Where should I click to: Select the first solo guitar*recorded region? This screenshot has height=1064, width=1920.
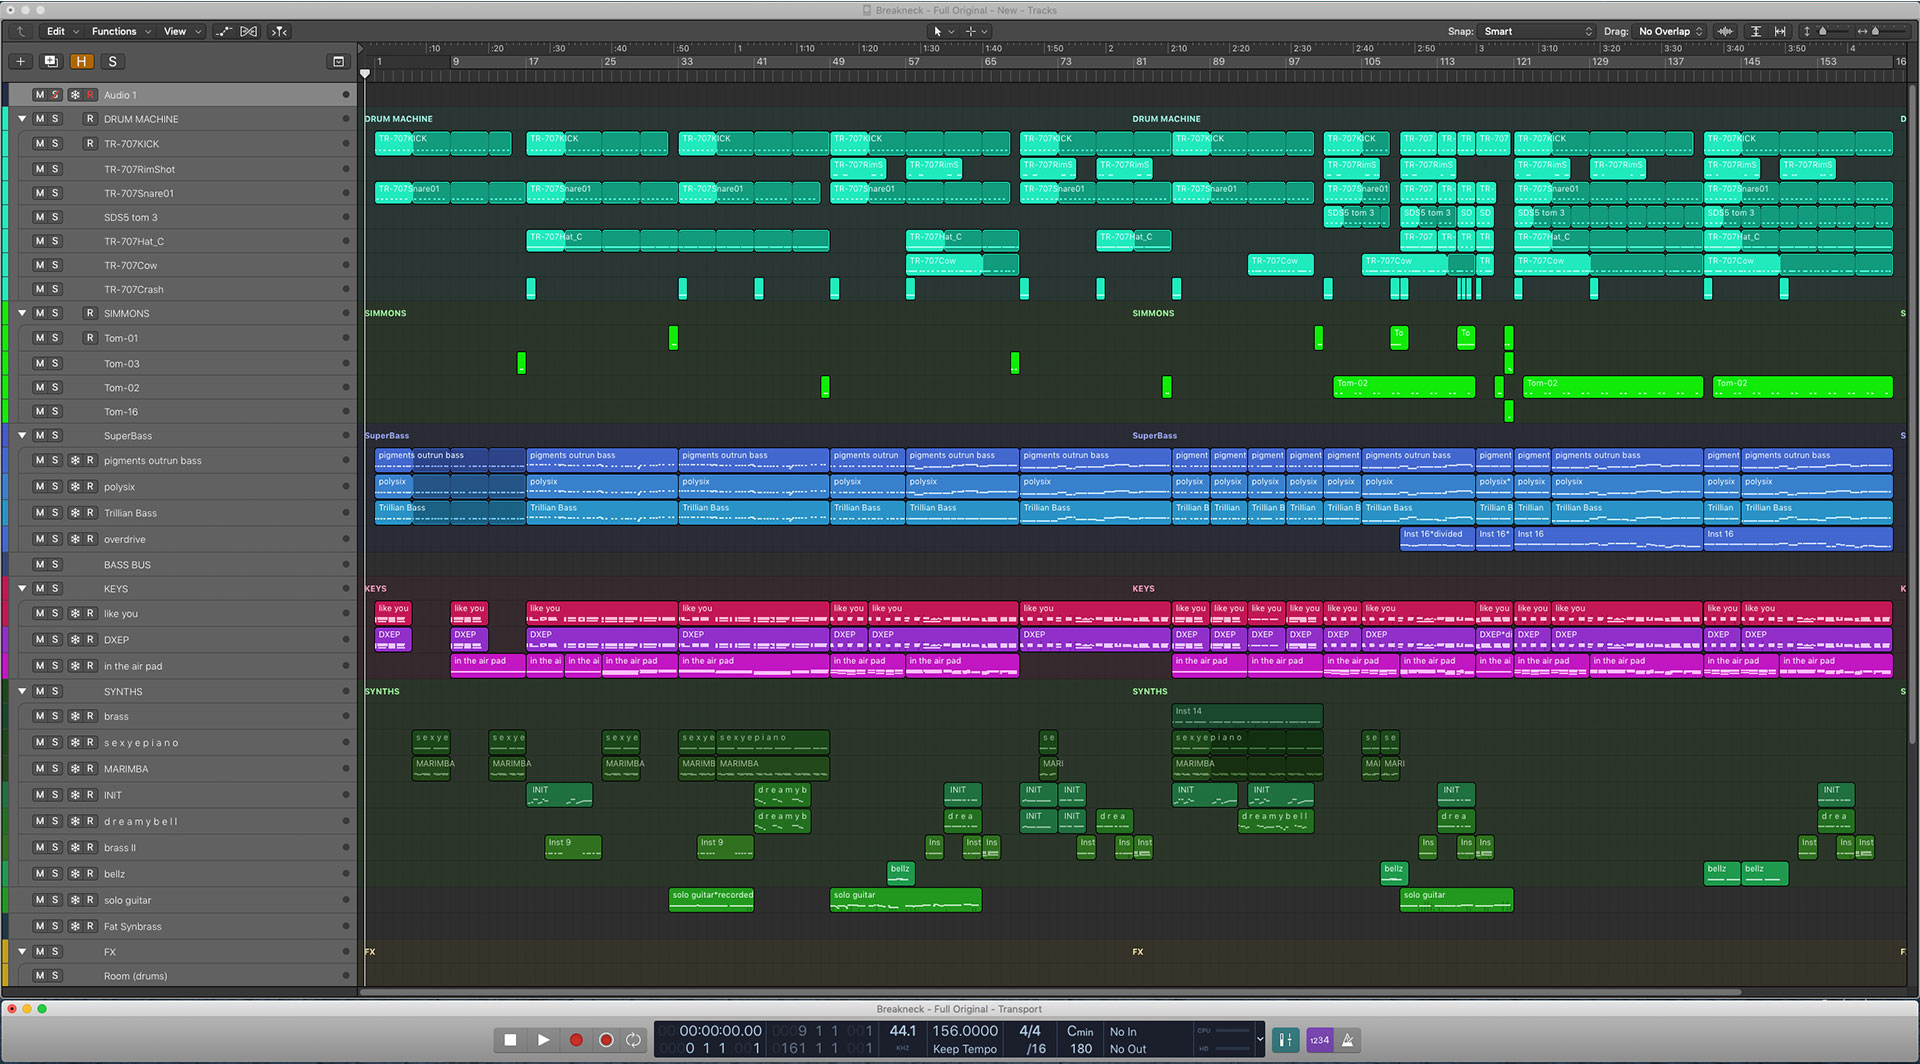(712, 899)
